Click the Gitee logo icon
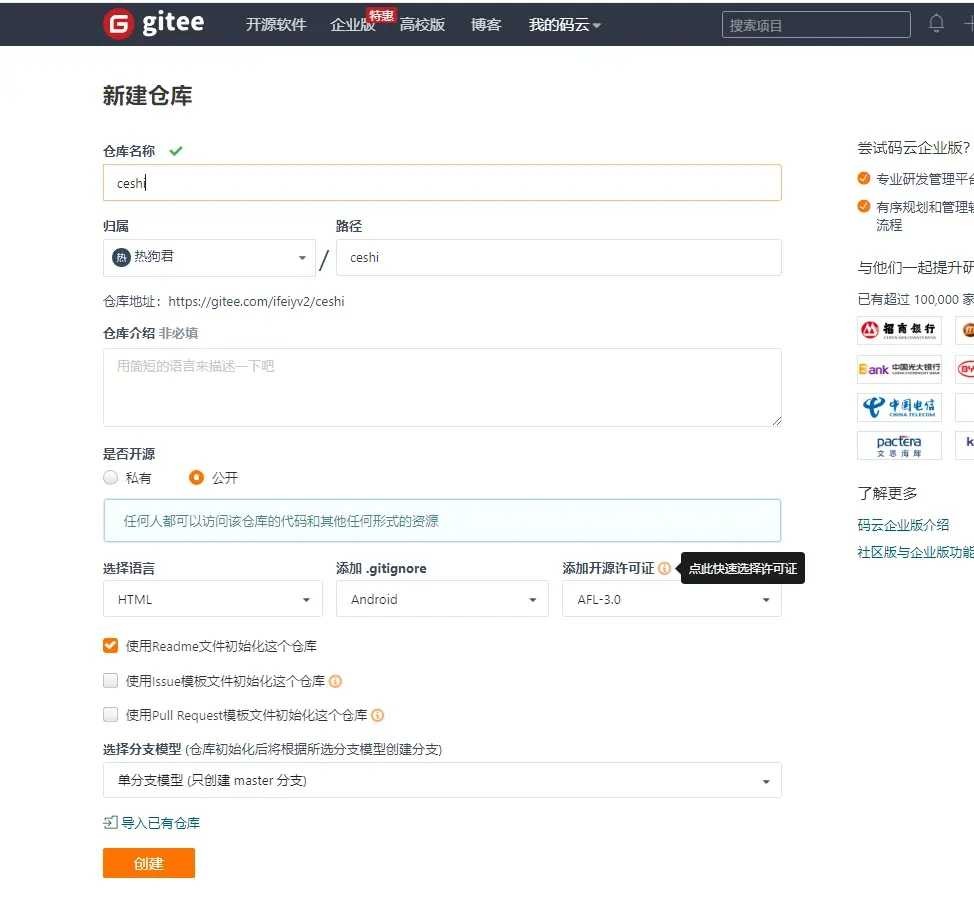This screenshot has width=974, height=907. [x=119, y=24]
